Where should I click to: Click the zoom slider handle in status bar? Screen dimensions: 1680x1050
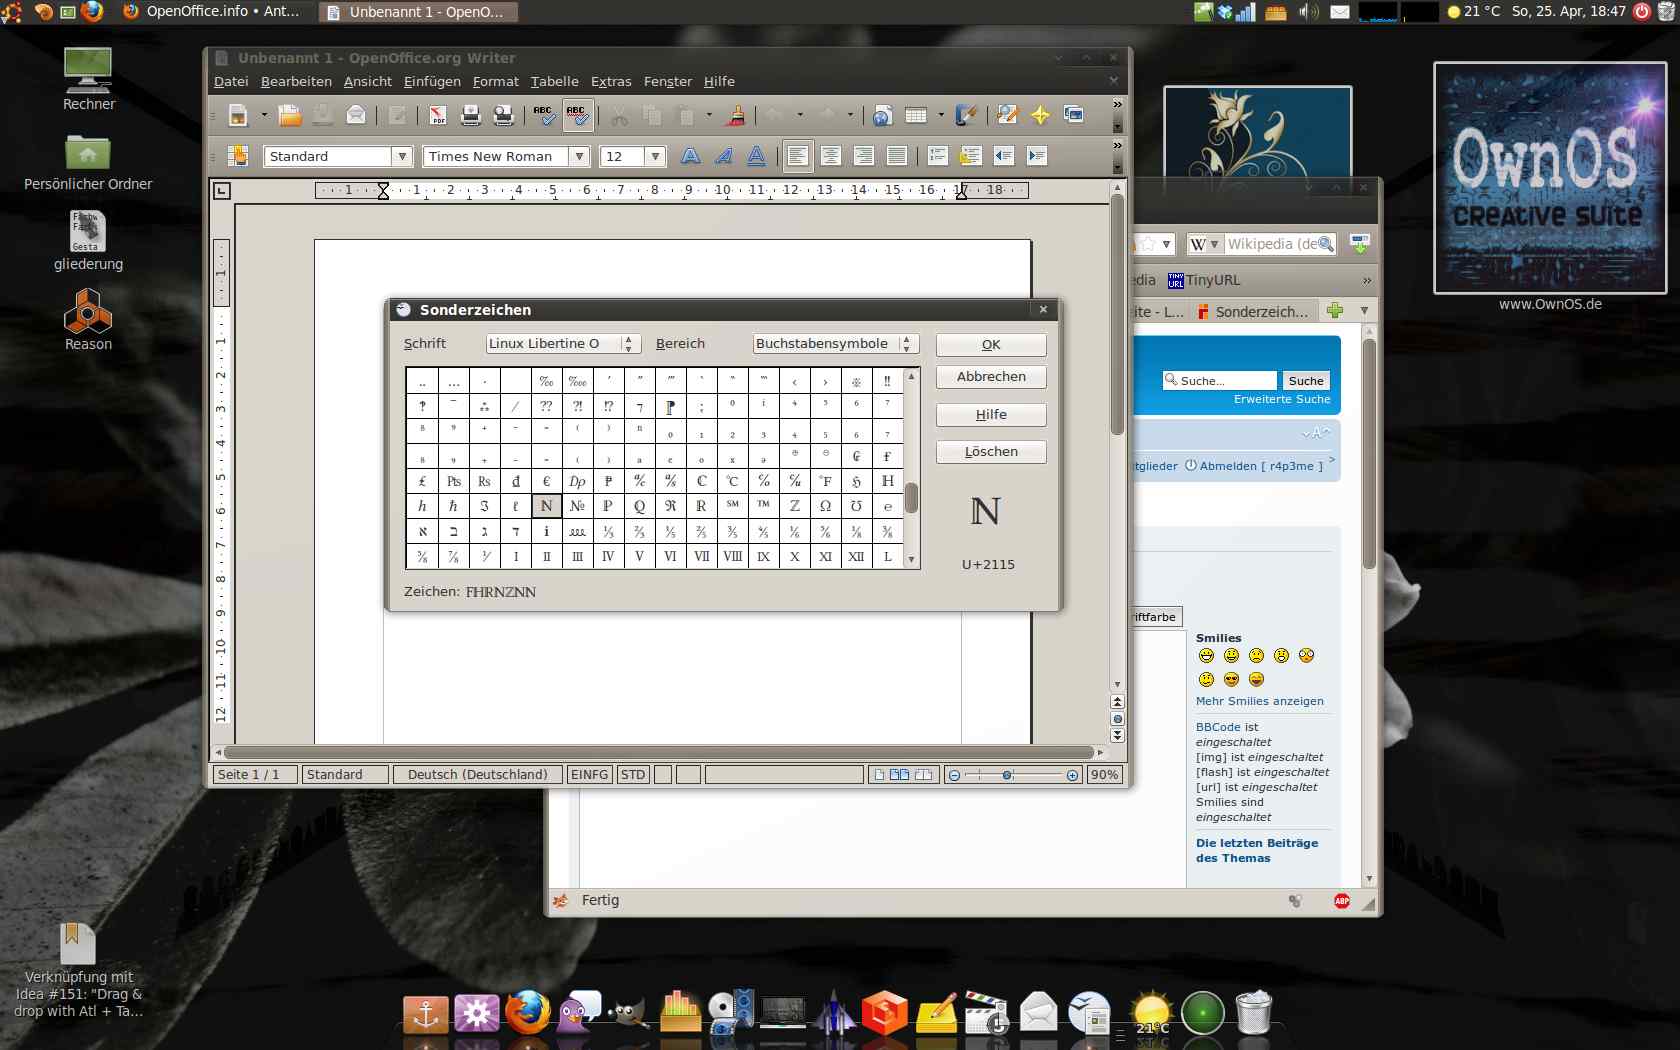(x=1007, y=775)
